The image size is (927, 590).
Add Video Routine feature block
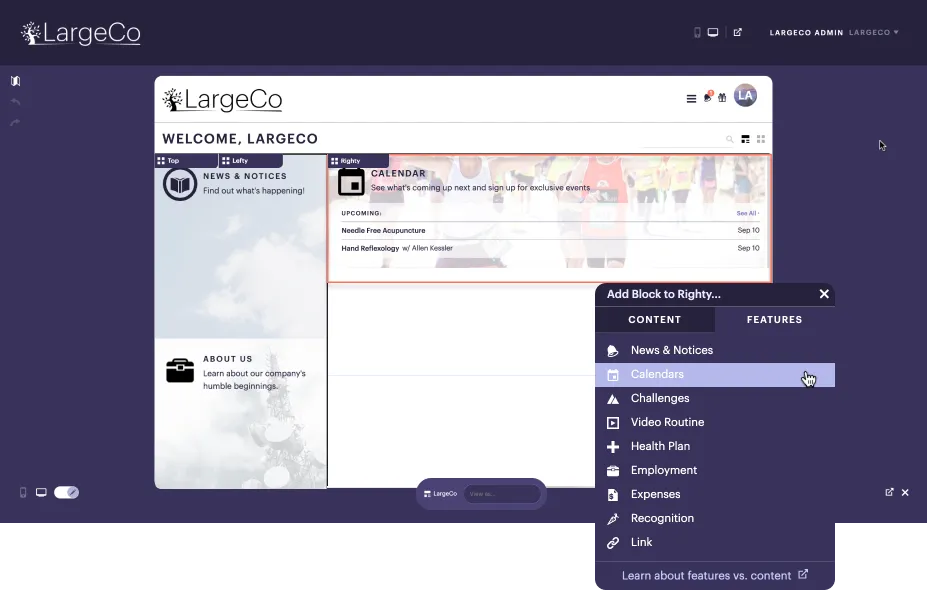pyautogui.click(x=715, y=423)
